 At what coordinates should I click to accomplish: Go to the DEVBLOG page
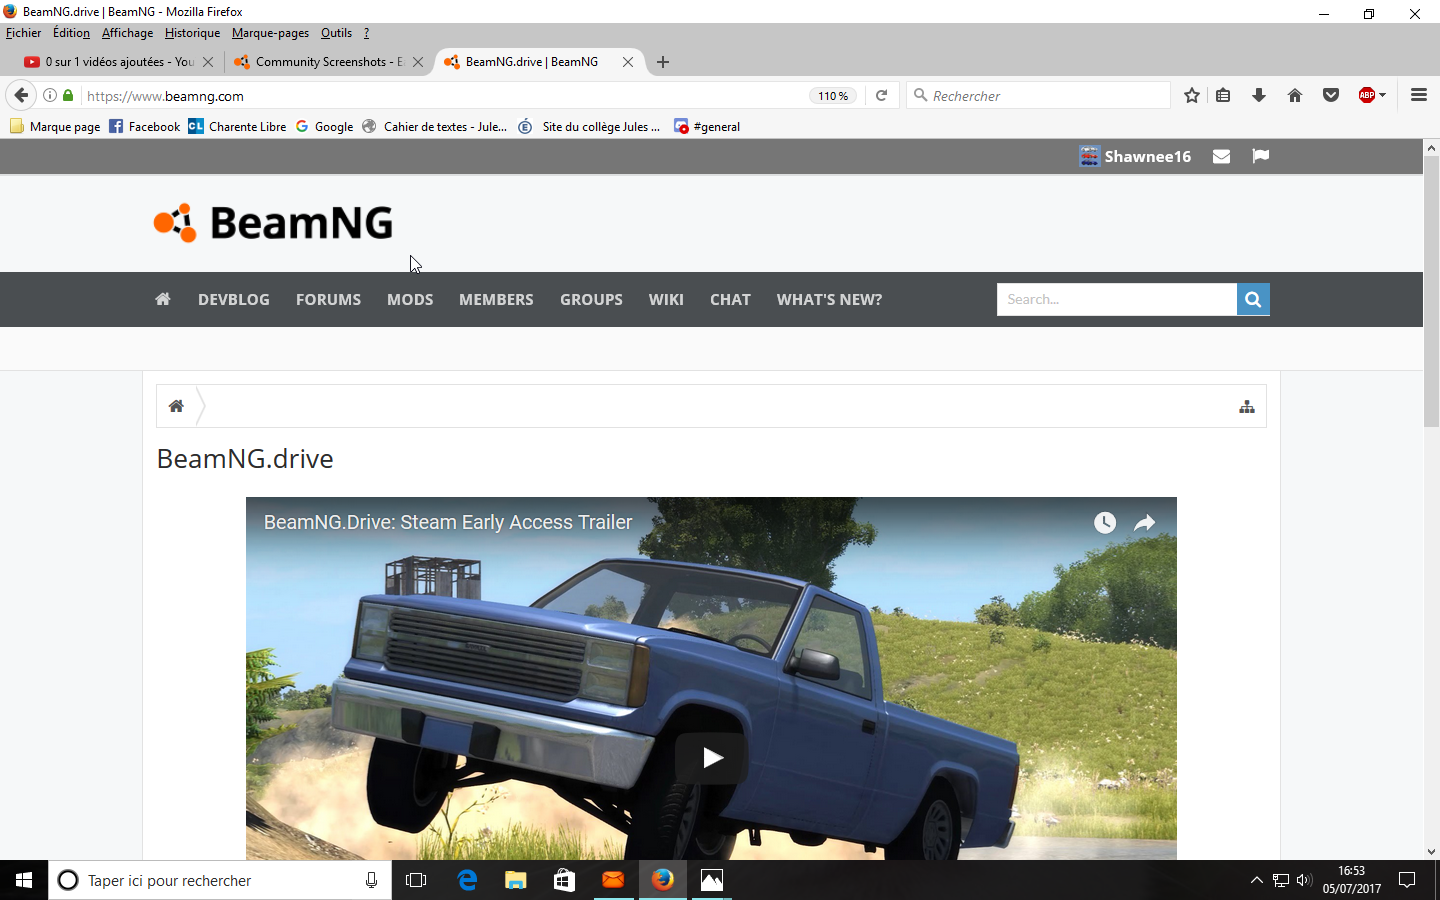point(234,299)
